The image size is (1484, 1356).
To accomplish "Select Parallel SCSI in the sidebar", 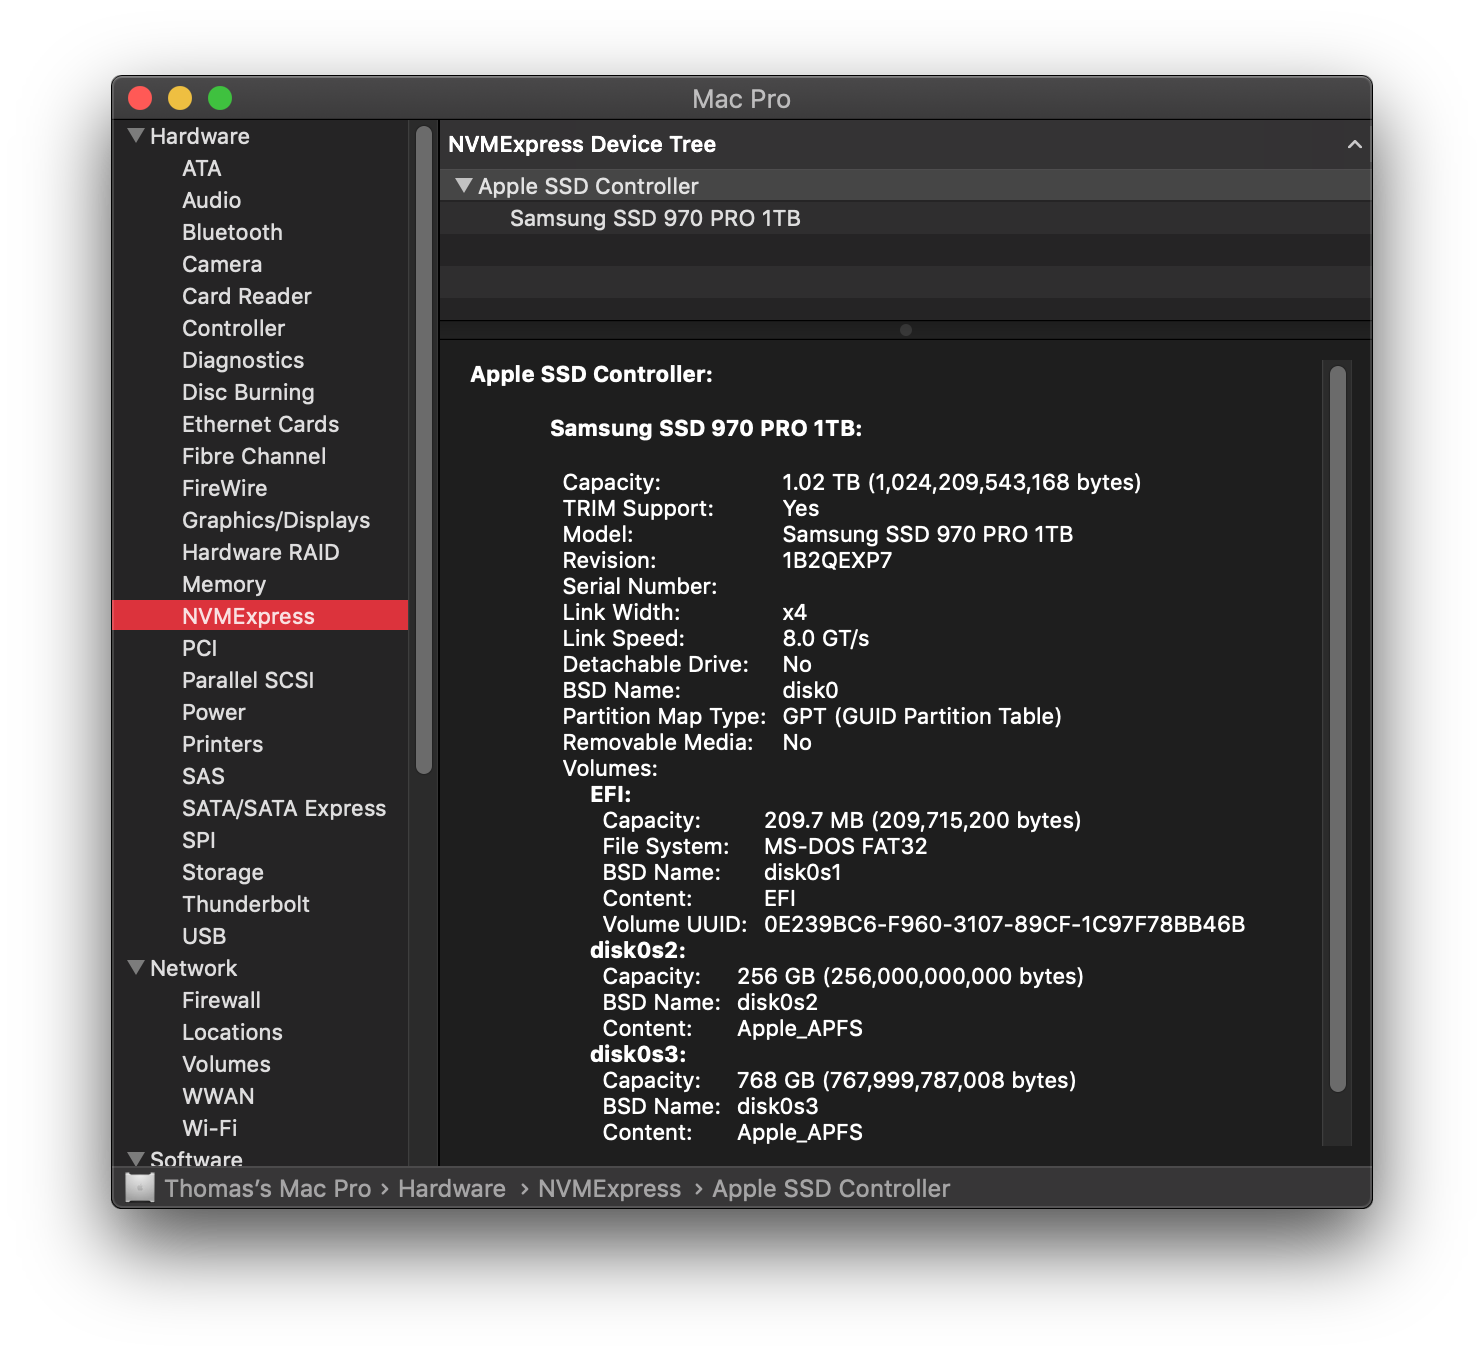I will [248, 680].
